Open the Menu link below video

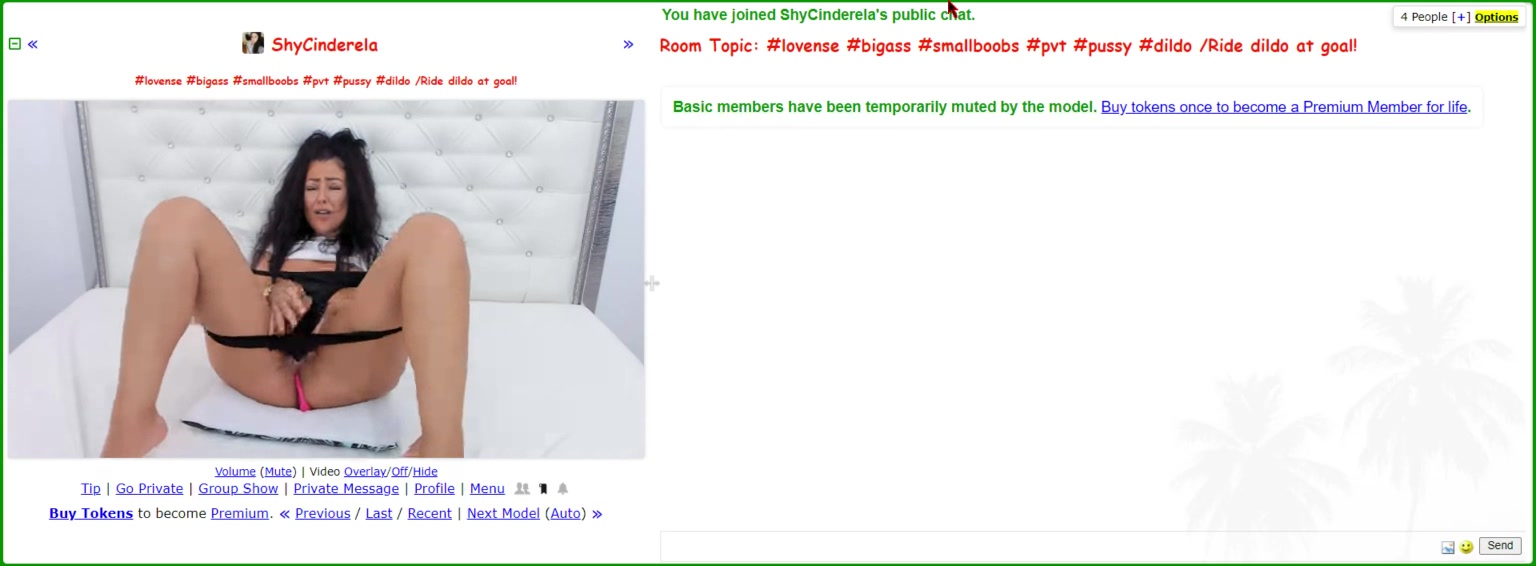pyautogui.click(x=487, y=489)
